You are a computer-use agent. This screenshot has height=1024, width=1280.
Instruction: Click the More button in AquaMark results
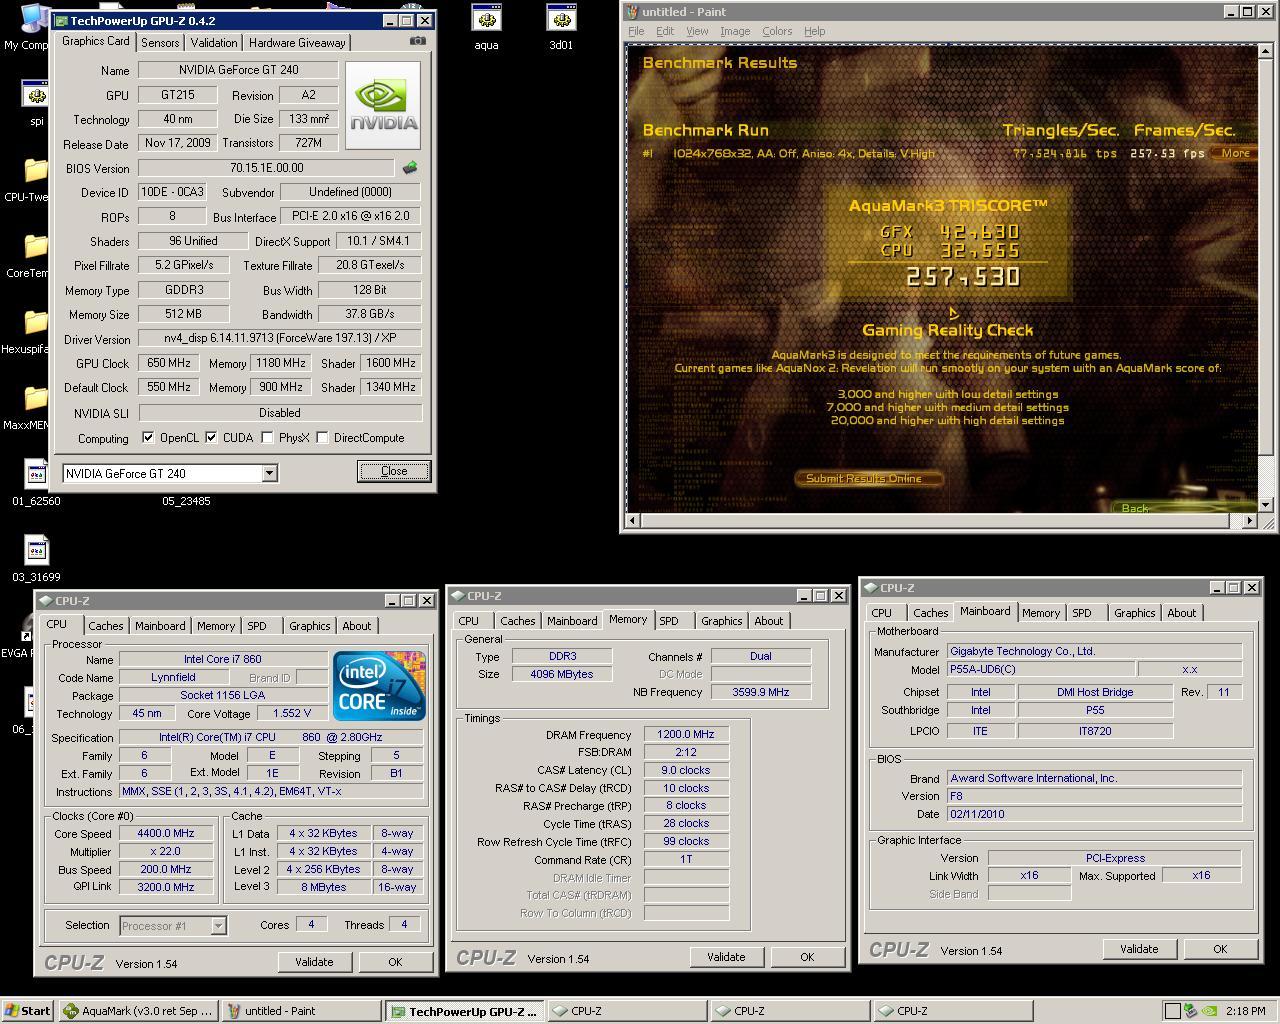(x=1235, y=153)
